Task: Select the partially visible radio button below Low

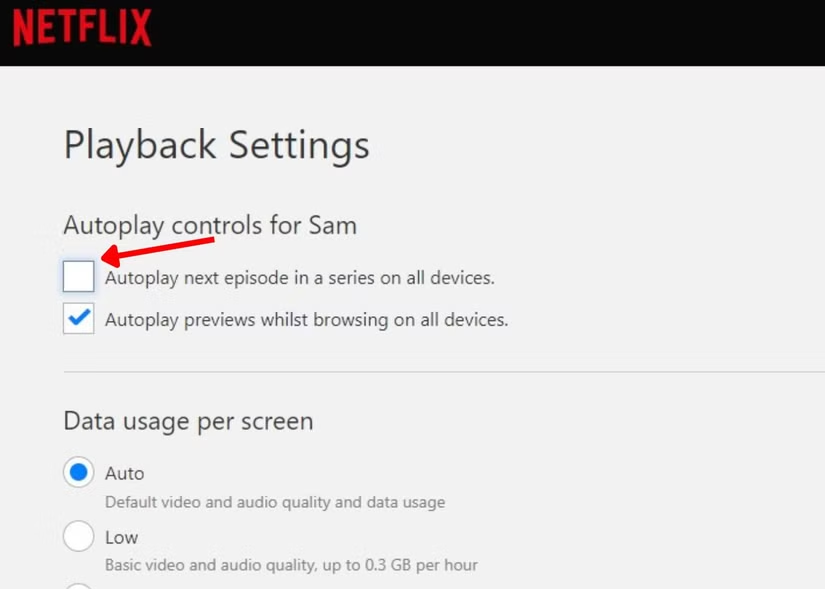Action: [79, 585]
